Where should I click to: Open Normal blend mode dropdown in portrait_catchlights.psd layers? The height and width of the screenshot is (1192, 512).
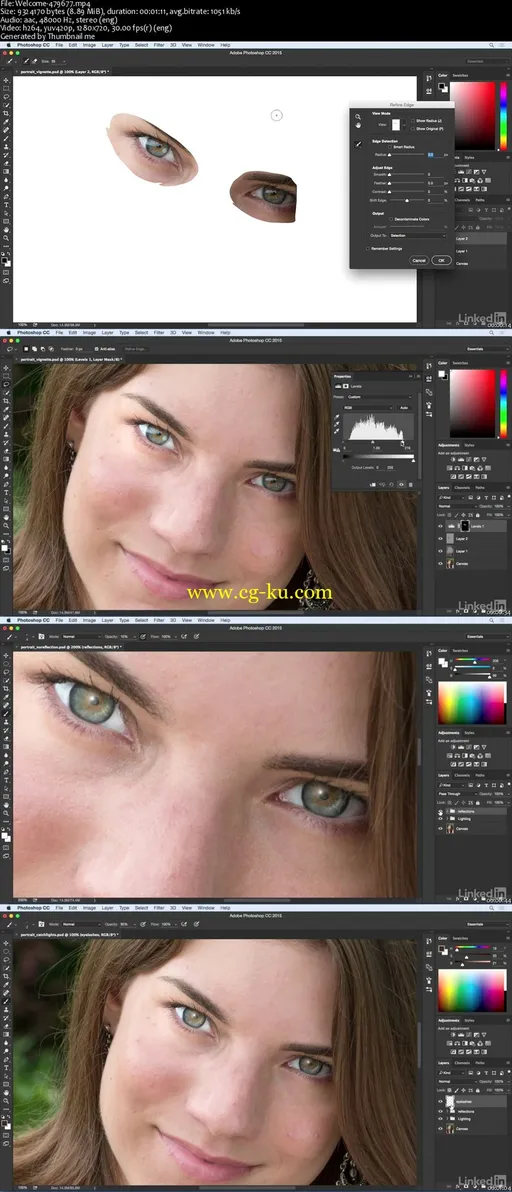457,1082
